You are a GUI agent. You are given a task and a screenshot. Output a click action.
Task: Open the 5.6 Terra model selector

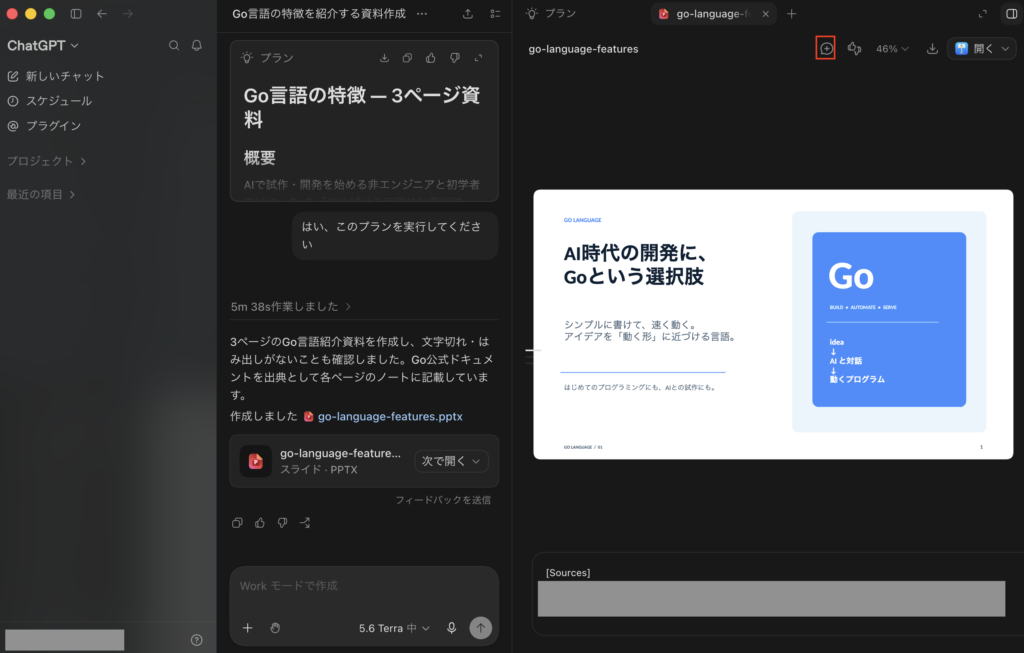394,628
